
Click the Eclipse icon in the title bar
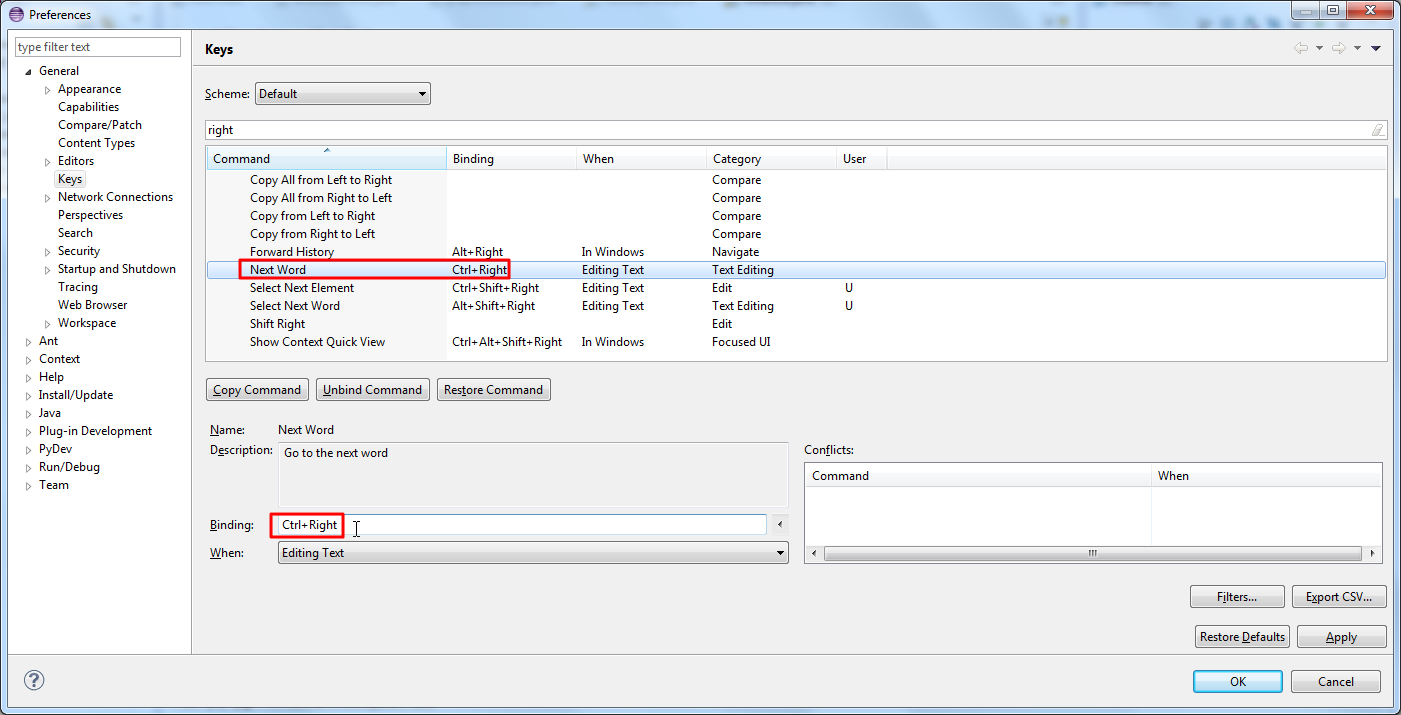(16, 14)
